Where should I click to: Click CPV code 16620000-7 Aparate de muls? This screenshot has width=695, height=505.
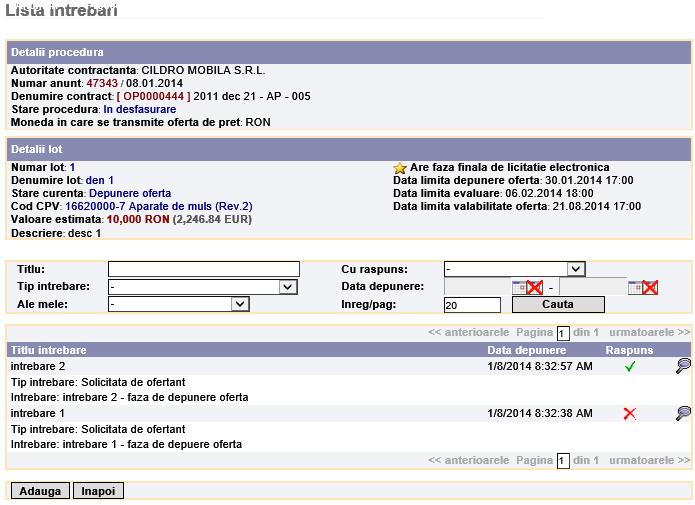tap(159, 206)
